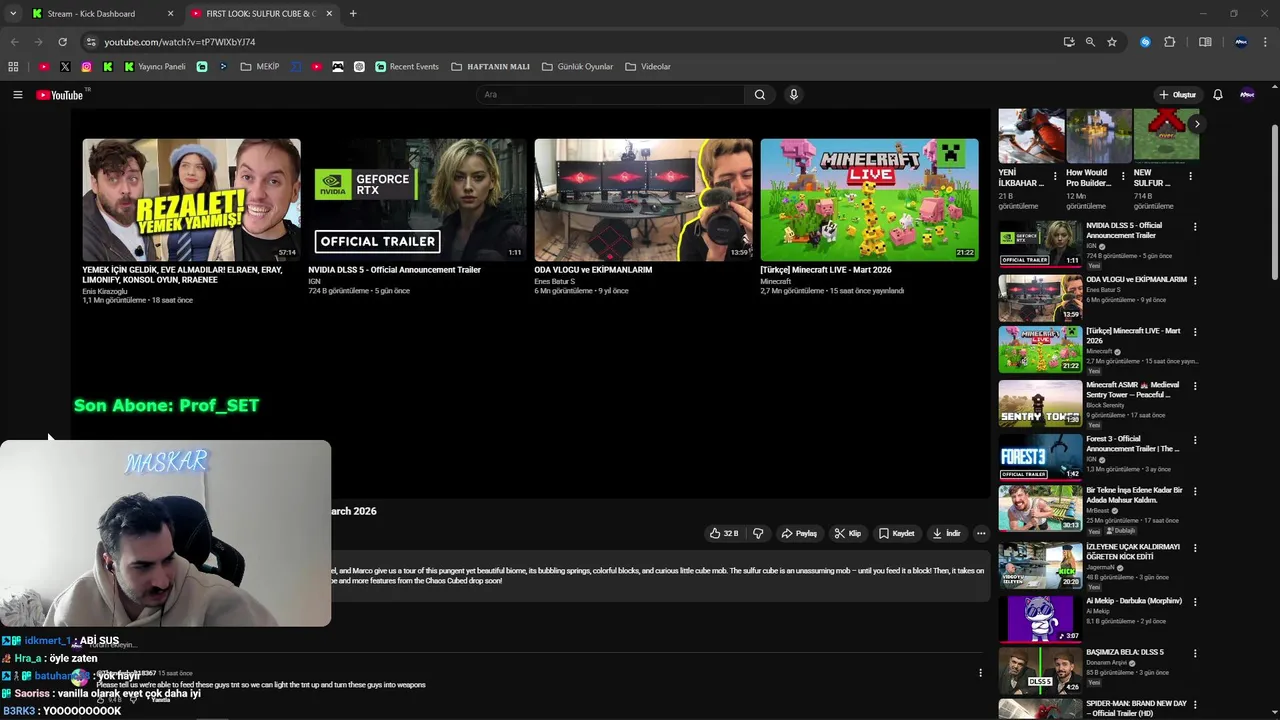
Task: Open the tab search dropdown arrow
Action: click(x=13, y=13)
